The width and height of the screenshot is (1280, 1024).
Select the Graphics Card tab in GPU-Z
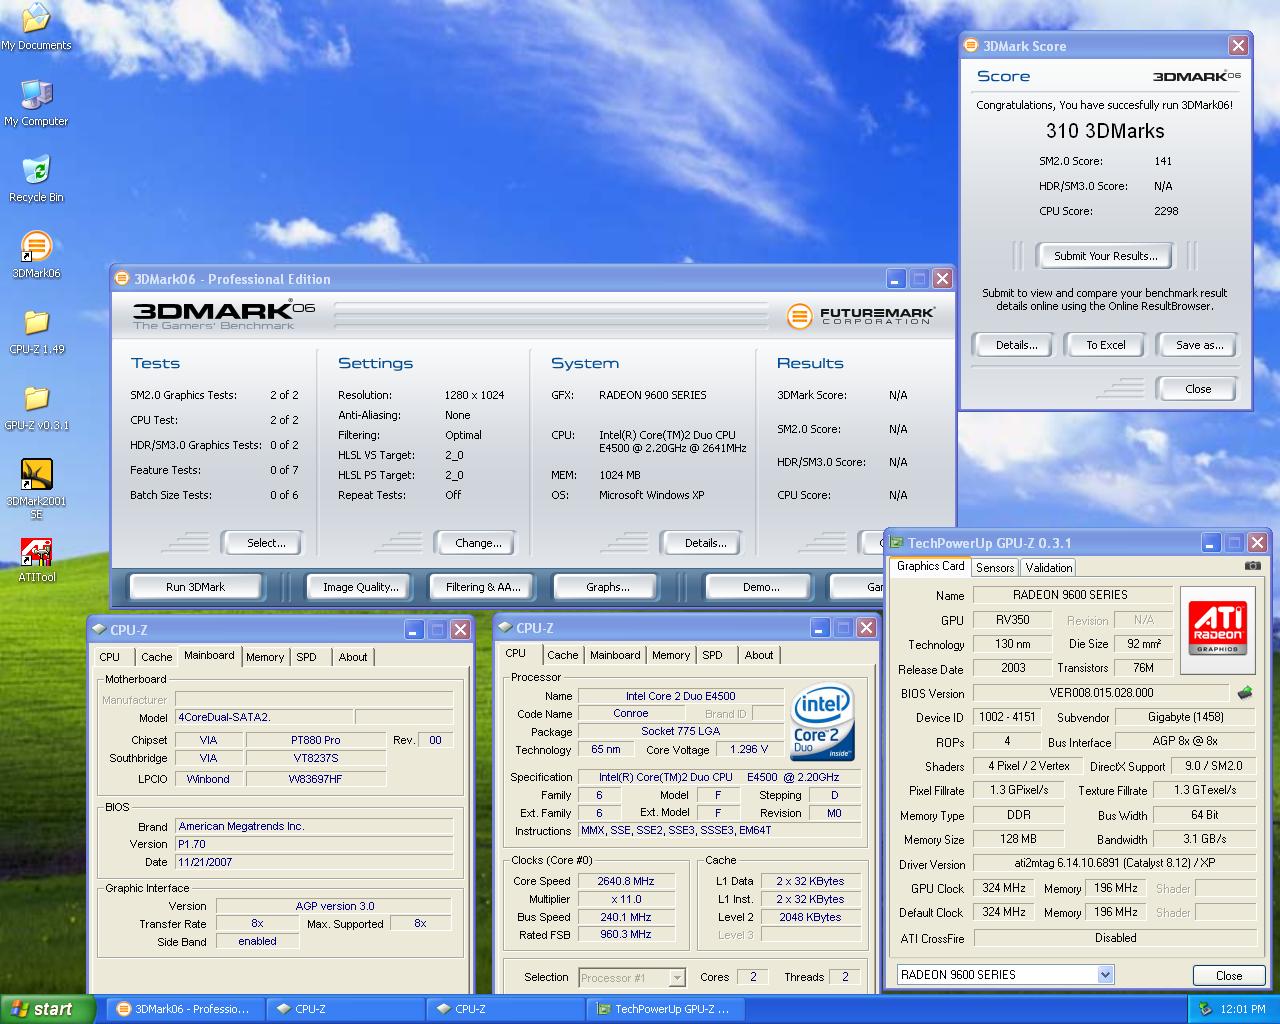(x=931, y=566)
